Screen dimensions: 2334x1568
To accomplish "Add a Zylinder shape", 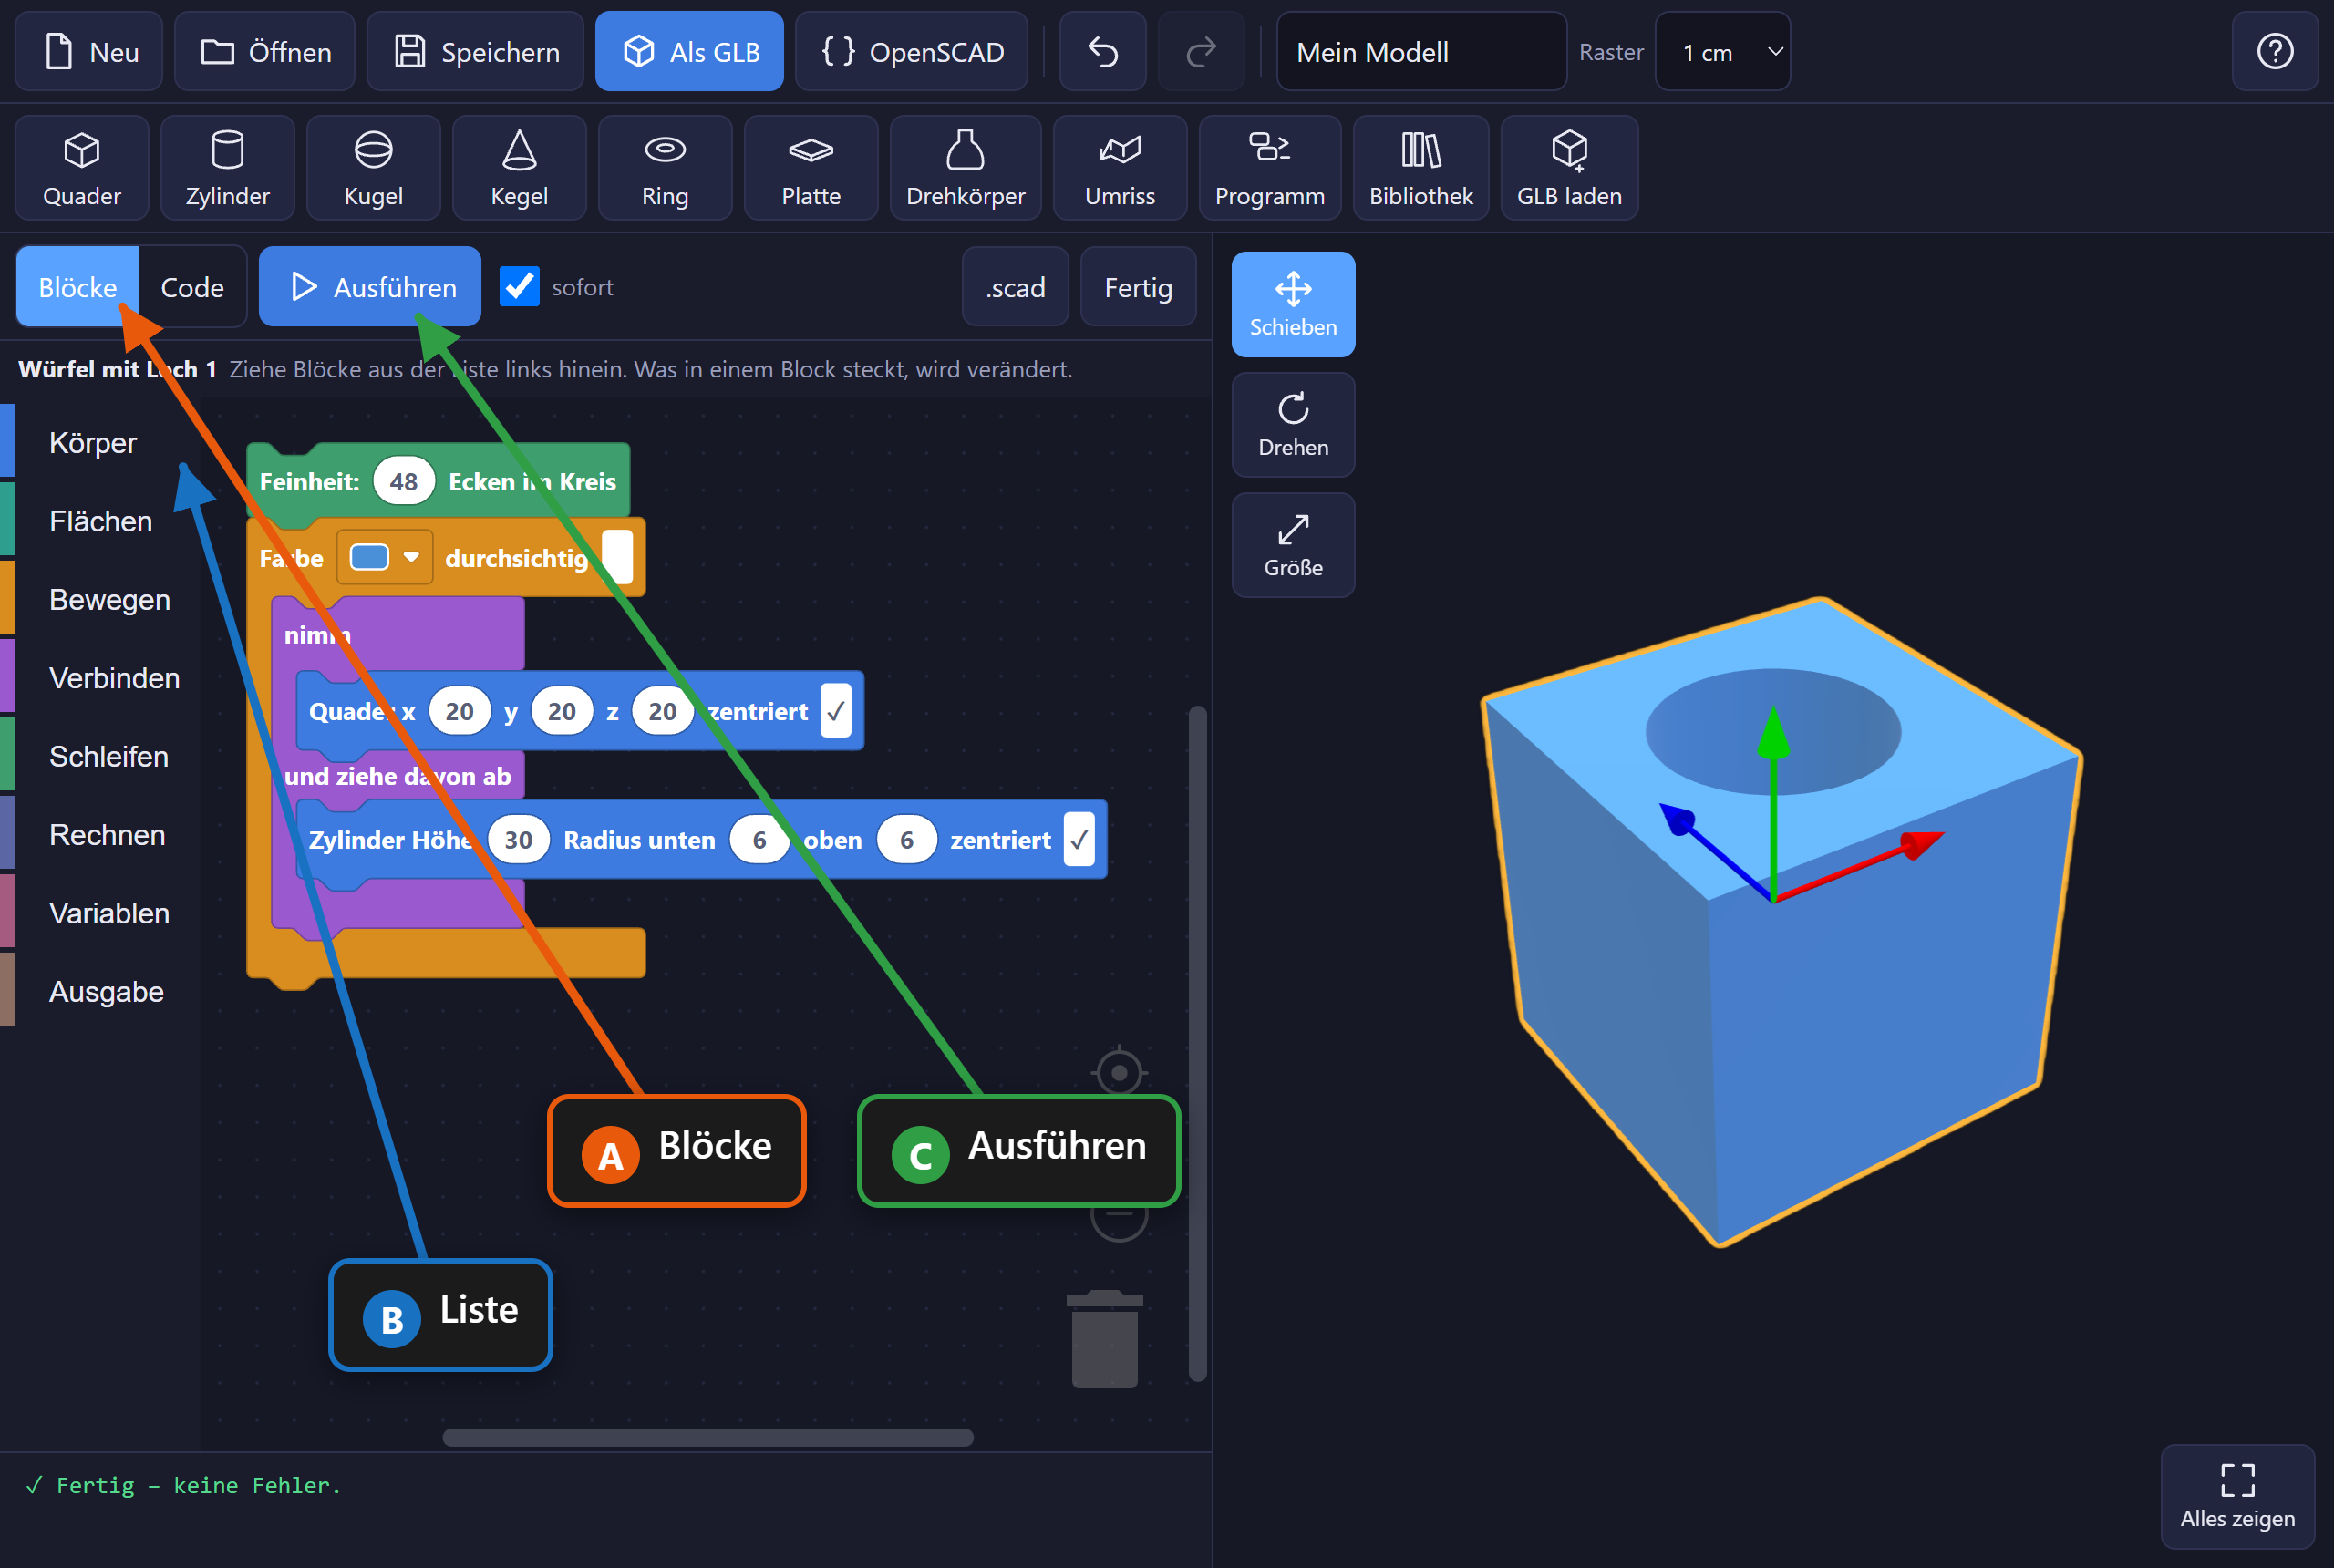I will pyautogui.click(x=228, y=168).
